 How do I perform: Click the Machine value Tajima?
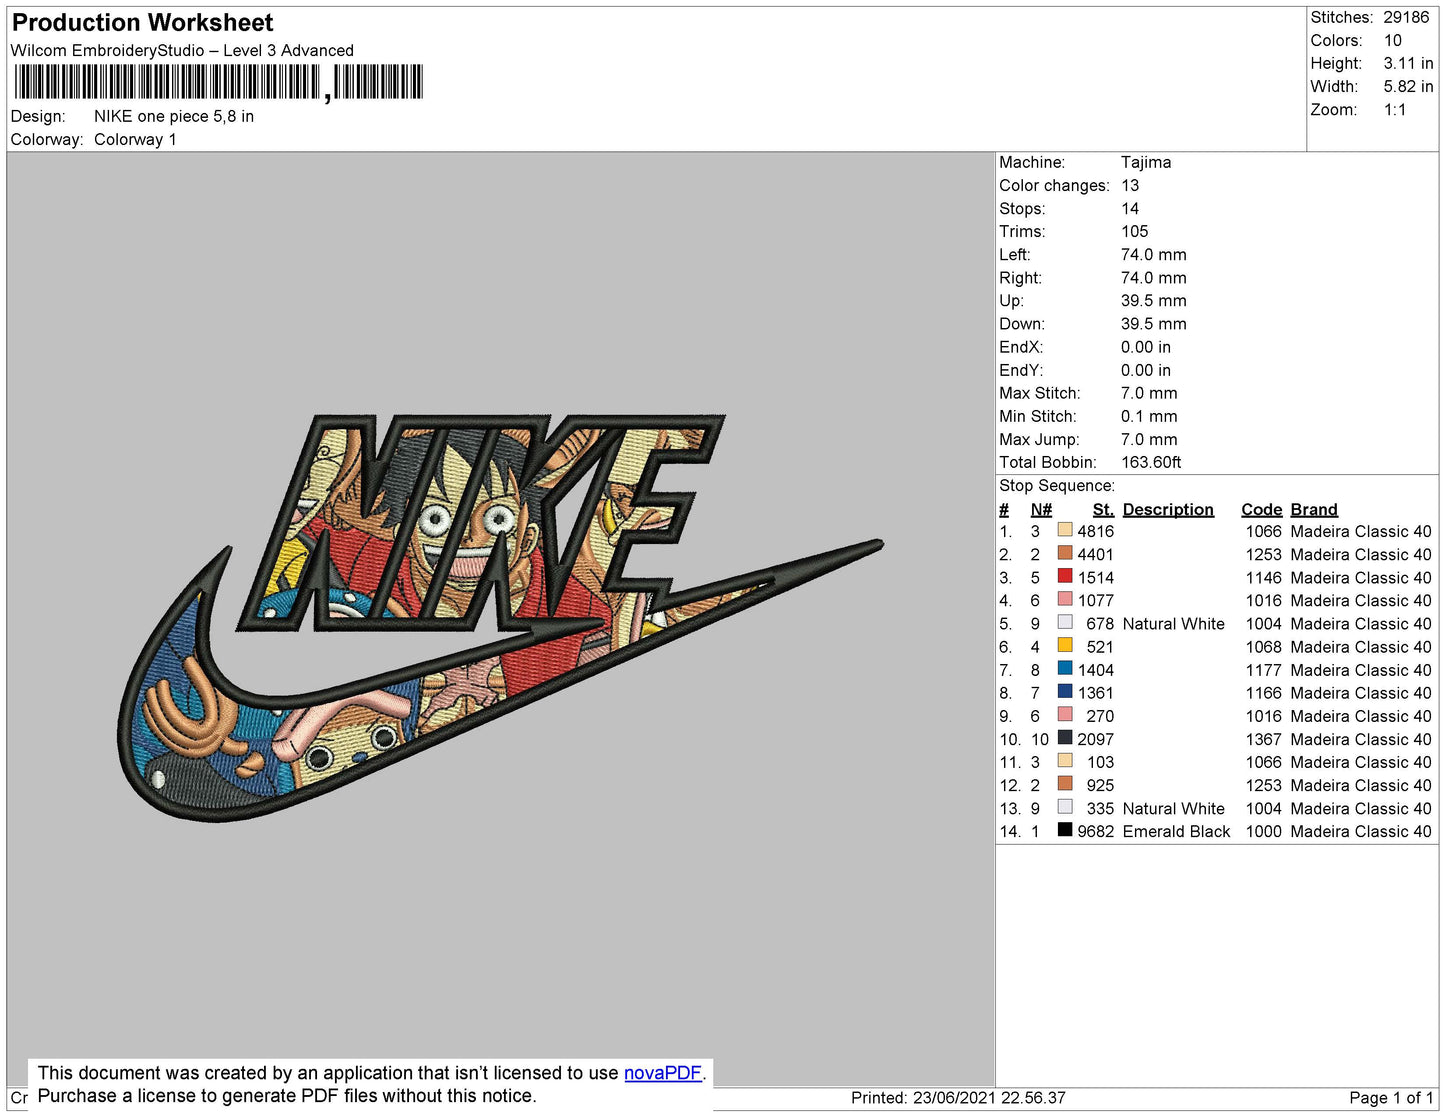click(1145, 162)
